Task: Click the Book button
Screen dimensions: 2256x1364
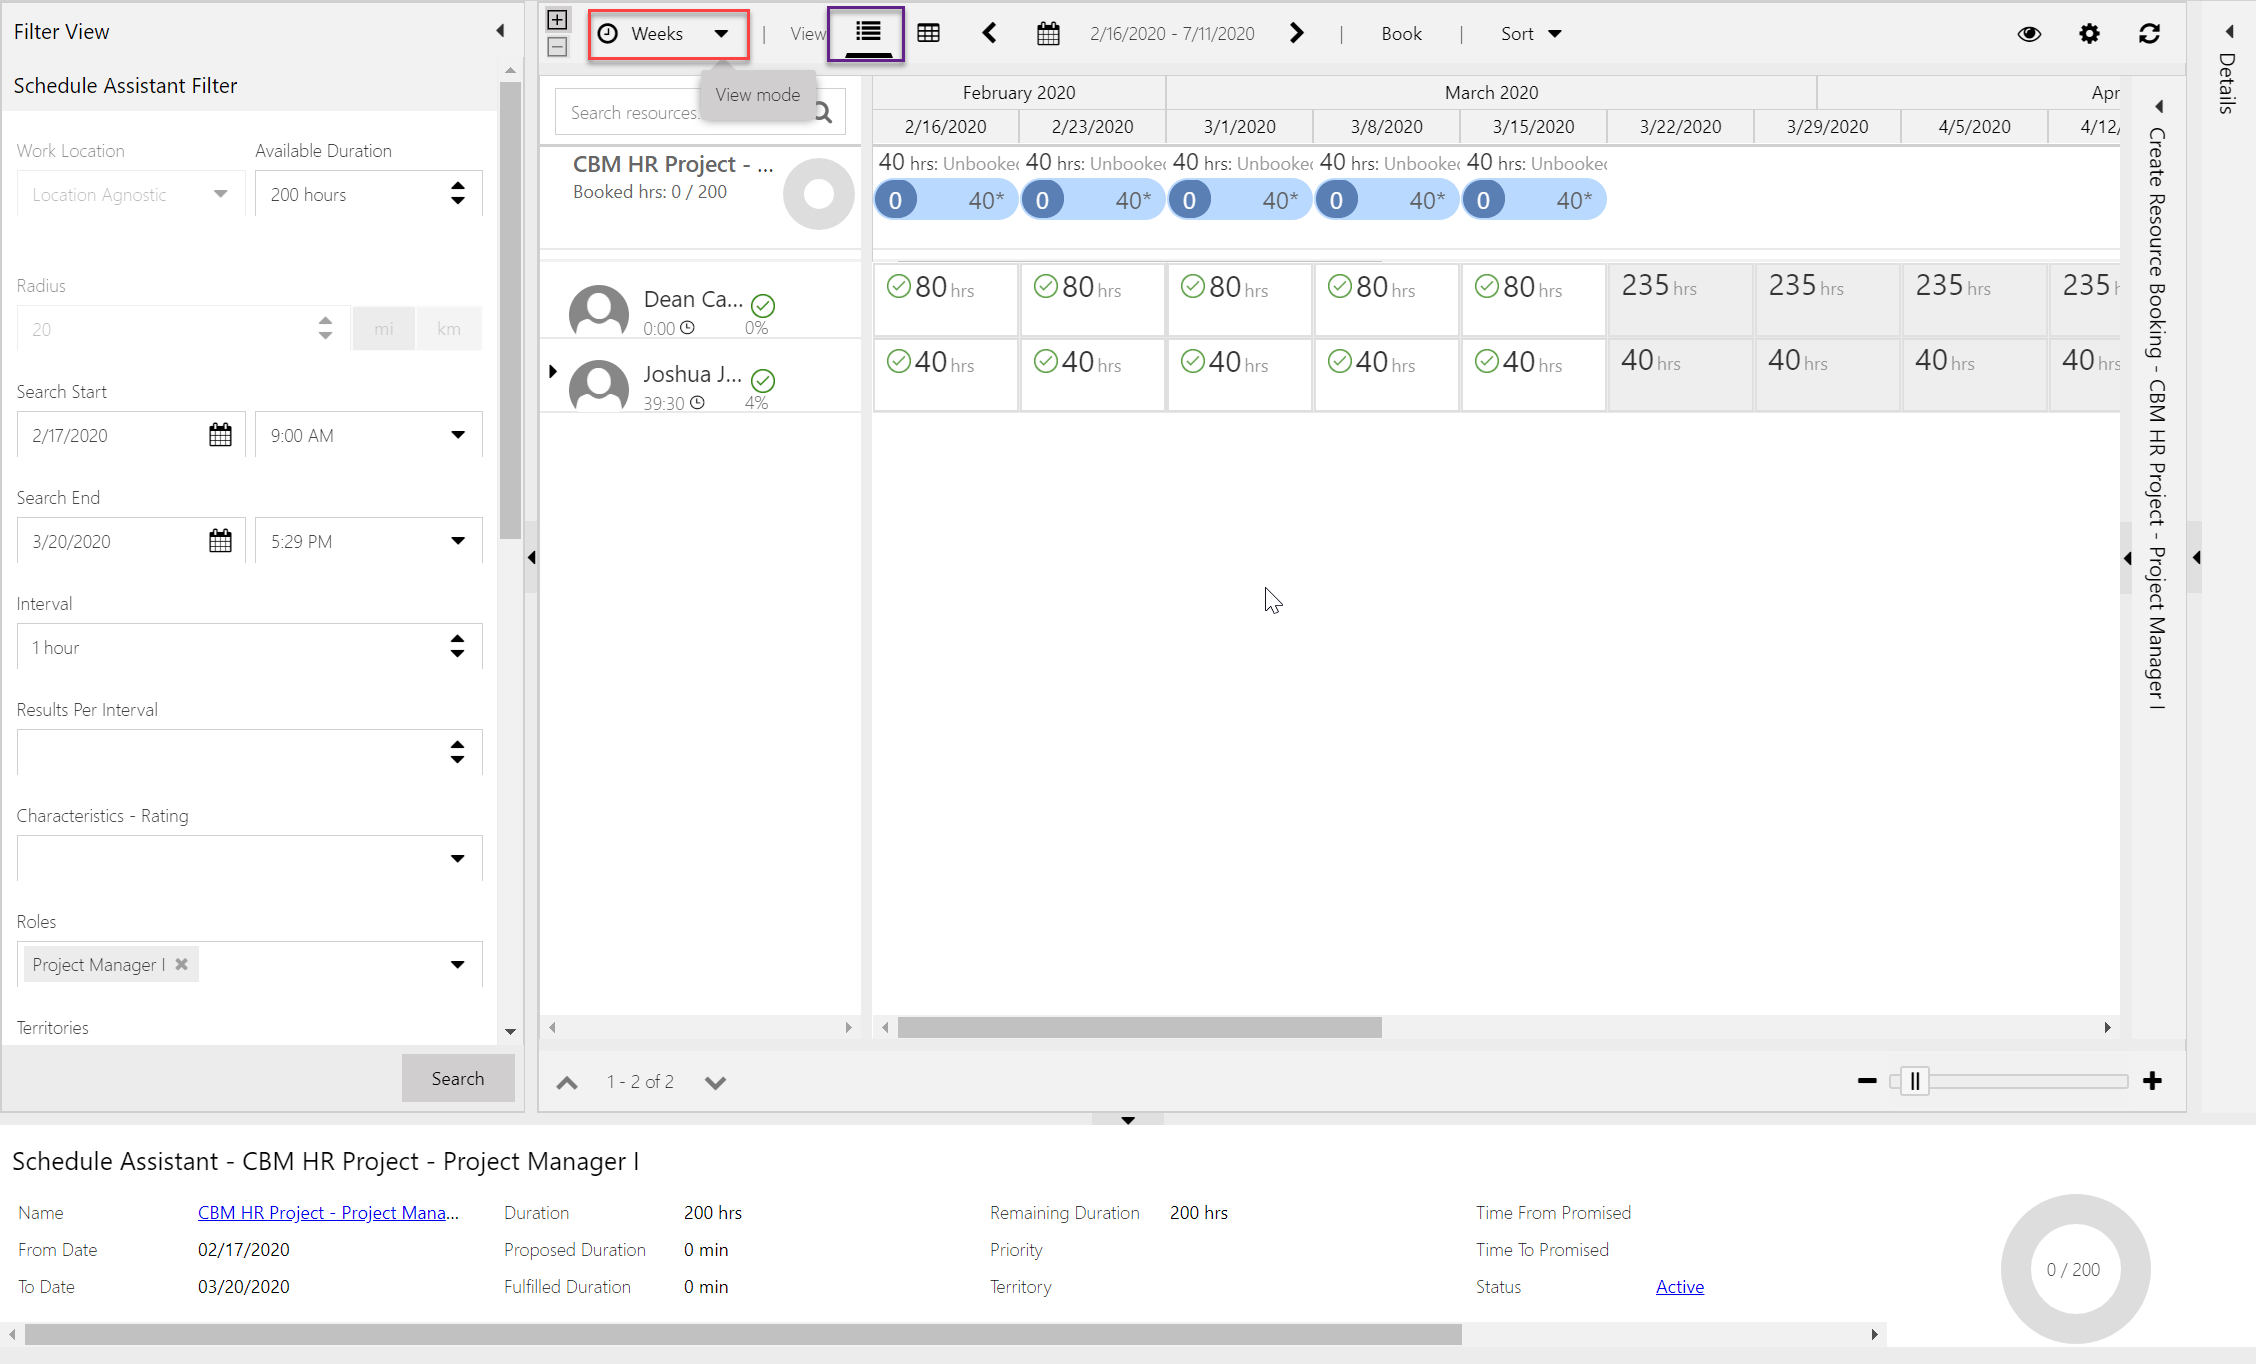Action: pos(1401,34)
